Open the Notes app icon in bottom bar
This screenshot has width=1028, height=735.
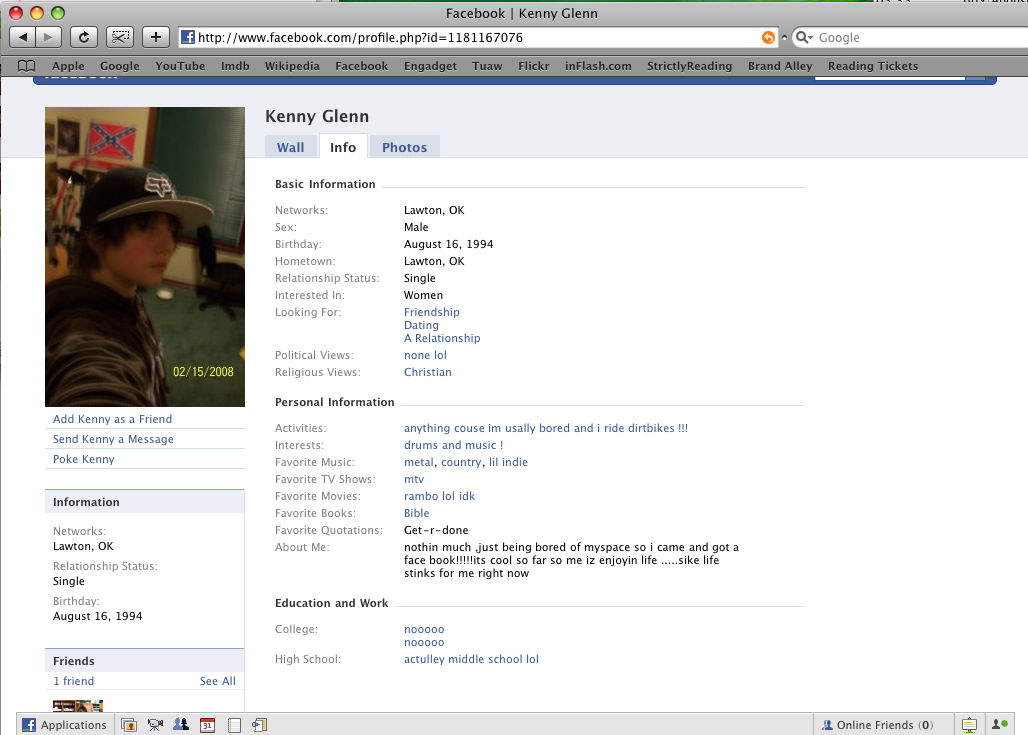coord(234,725)
